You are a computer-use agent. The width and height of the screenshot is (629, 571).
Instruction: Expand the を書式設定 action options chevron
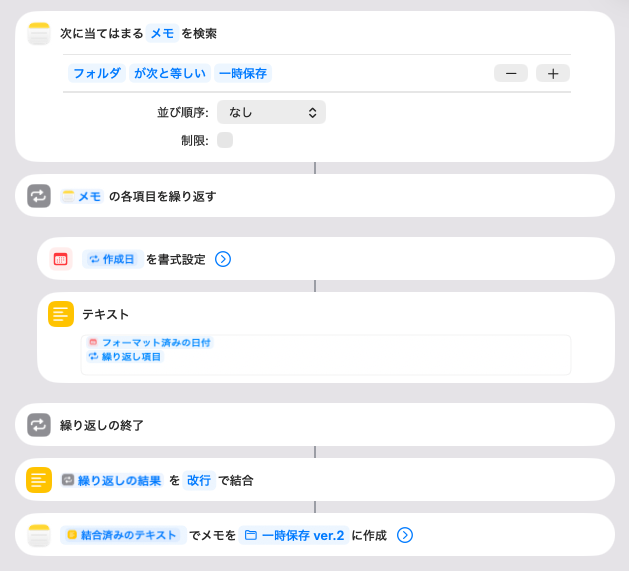[x=223, y=259]
